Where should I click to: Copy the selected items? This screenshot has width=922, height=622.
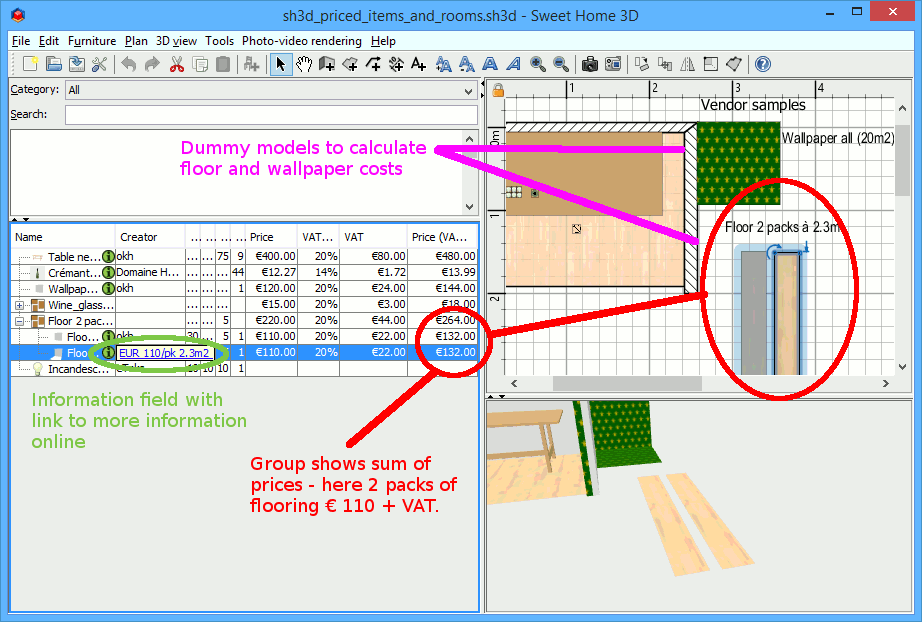pos(200,63)
